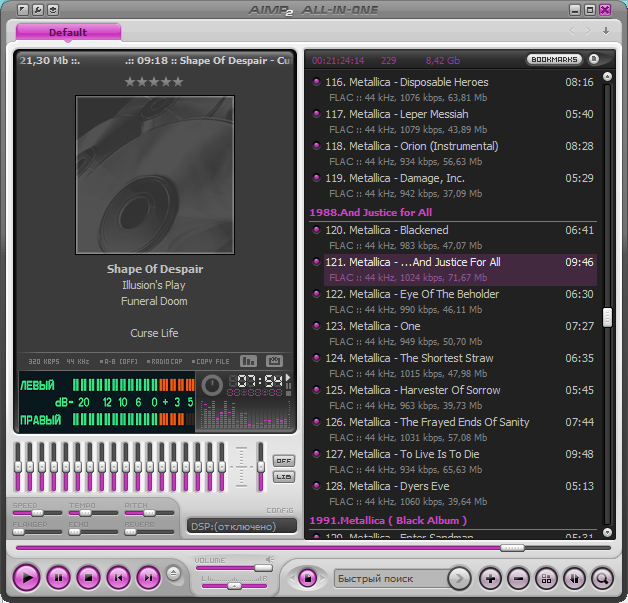Collapse the 1988.And Justice for All group
628x603 pixels.
pos(370,212)
